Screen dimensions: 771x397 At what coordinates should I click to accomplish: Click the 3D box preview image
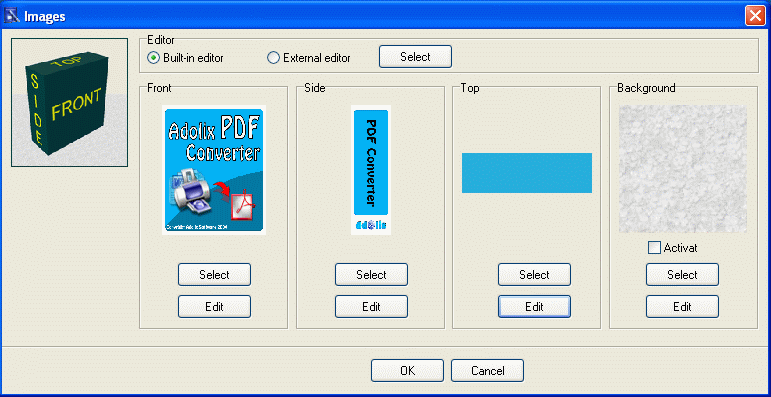coord(69,102)
